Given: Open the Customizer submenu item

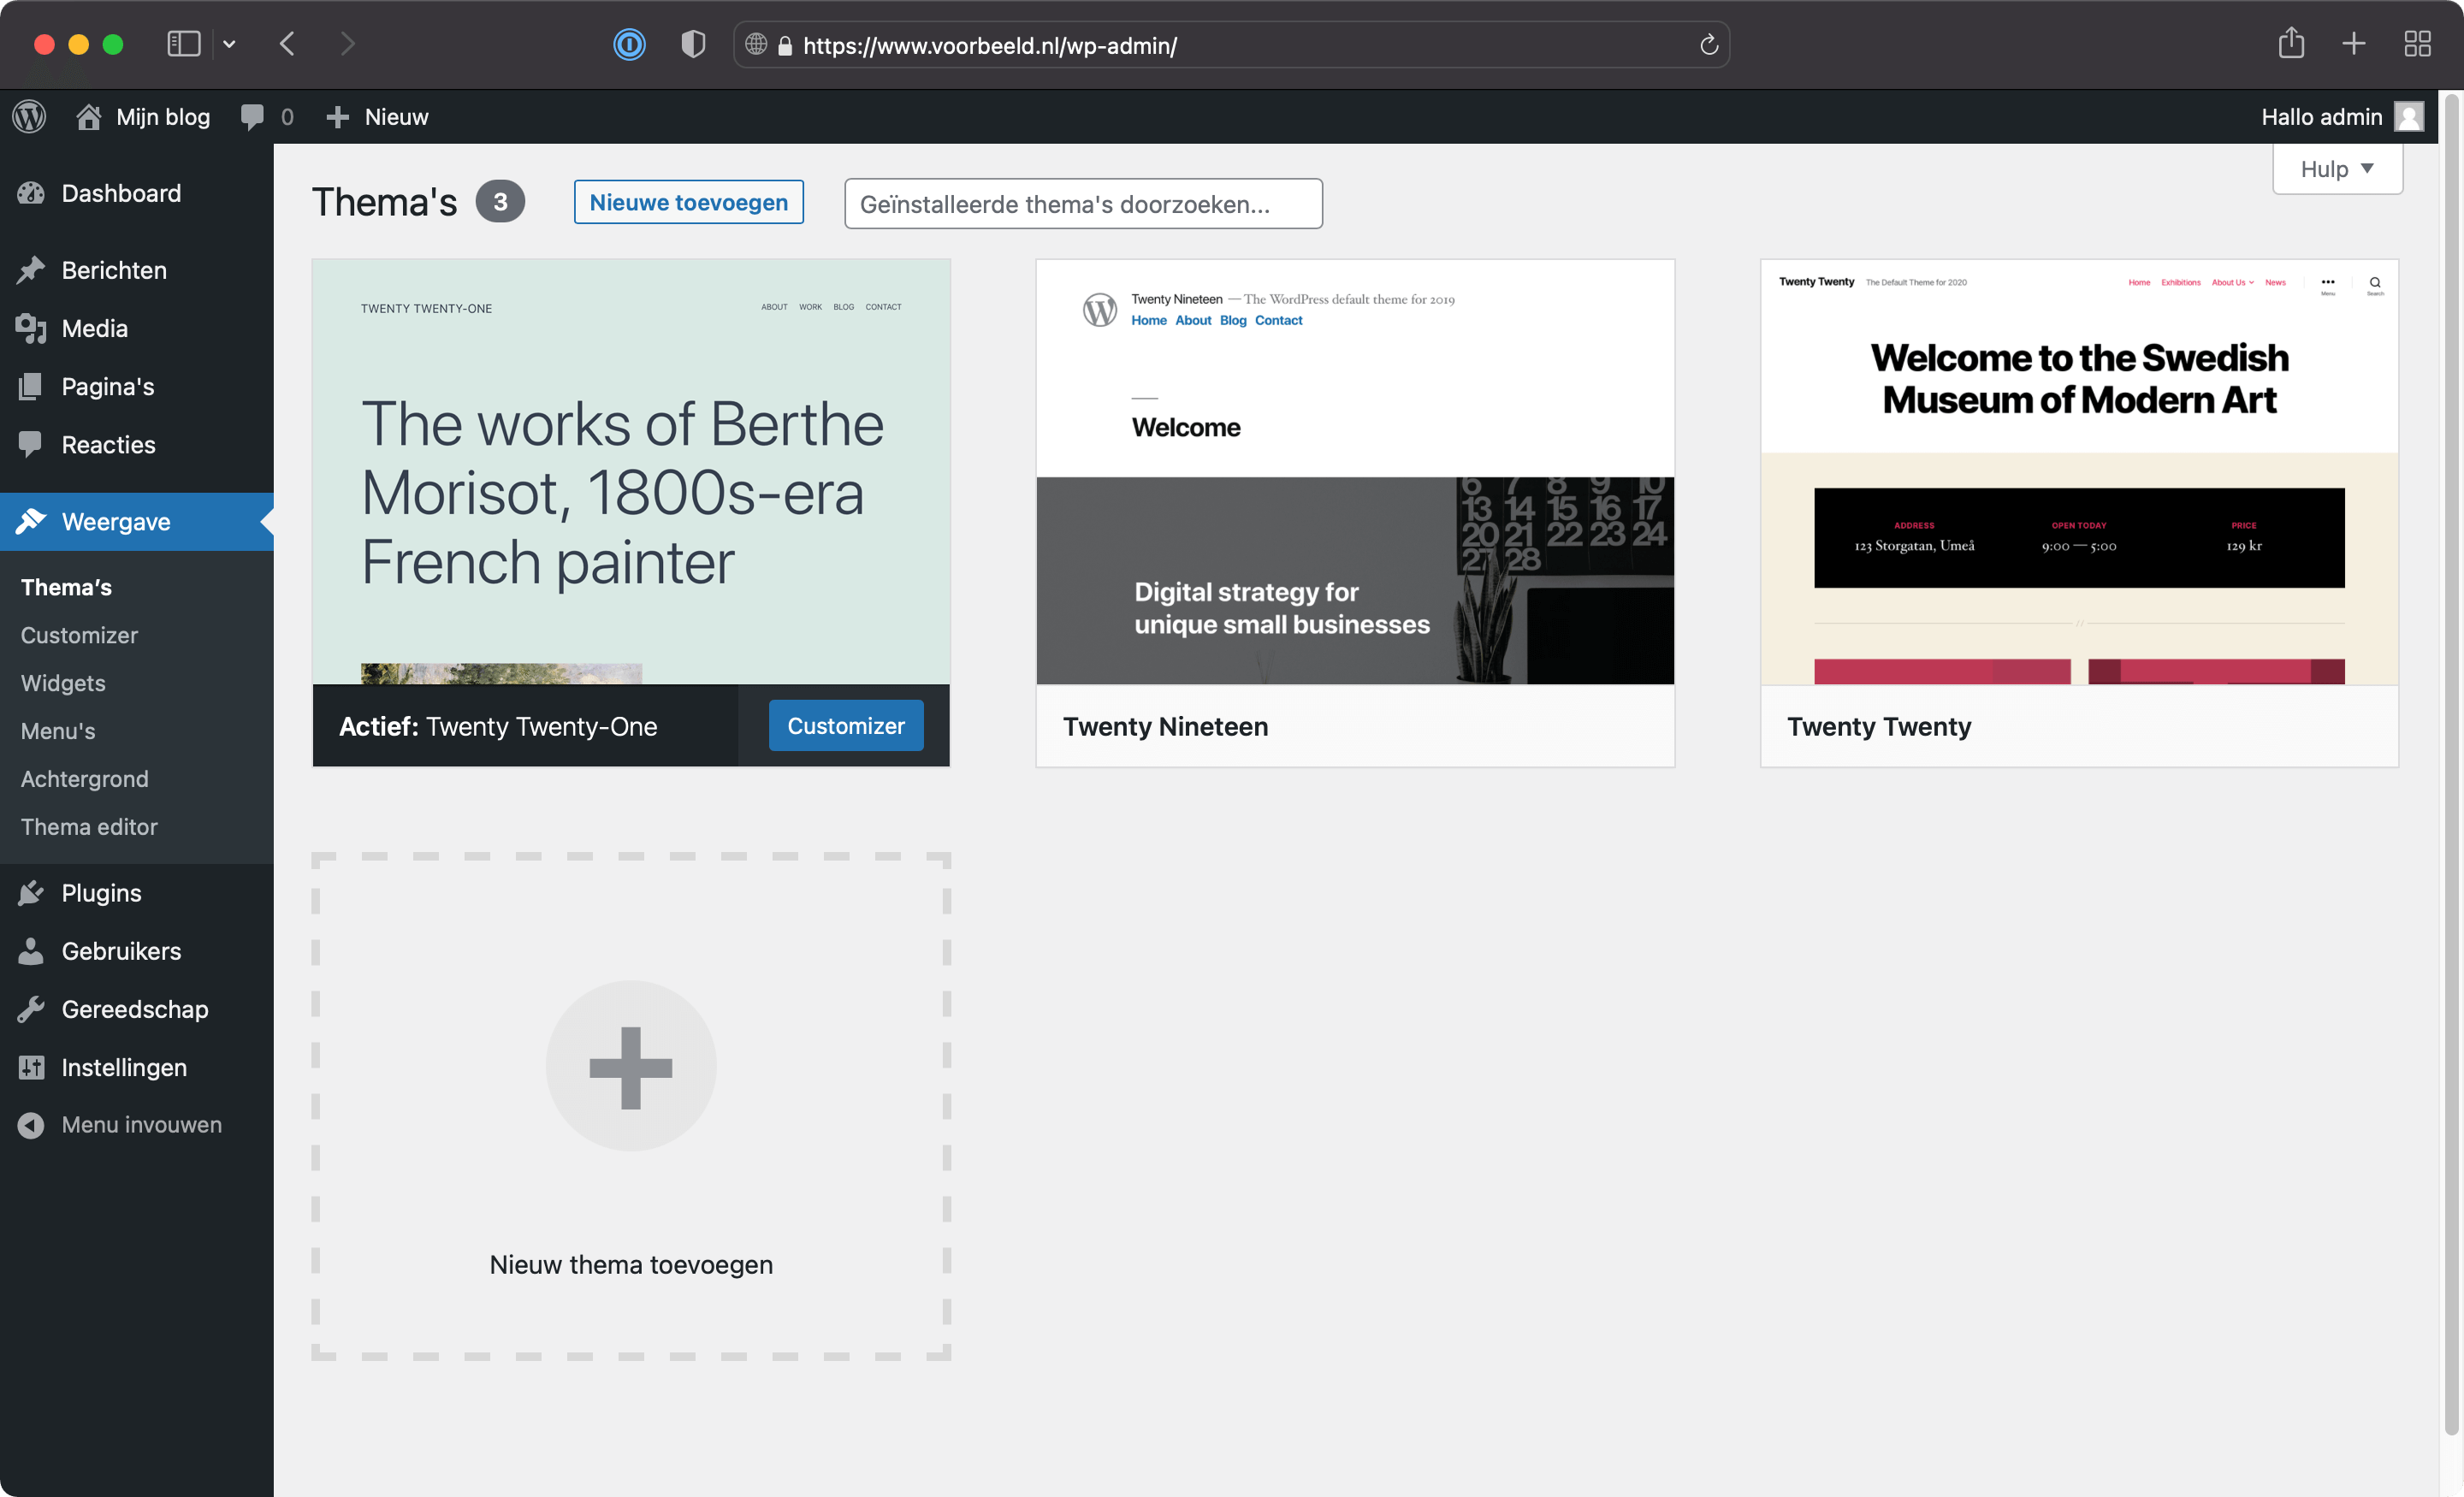Looking at the screenshot, I should click(79, 635).
